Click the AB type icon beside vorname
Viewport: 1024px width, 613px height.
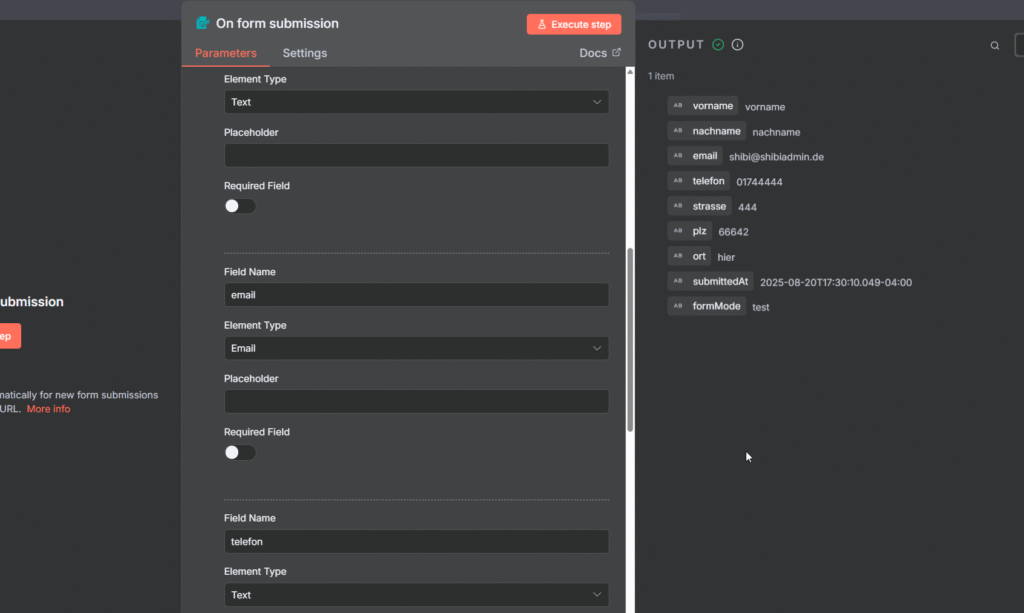pos(678,106)
